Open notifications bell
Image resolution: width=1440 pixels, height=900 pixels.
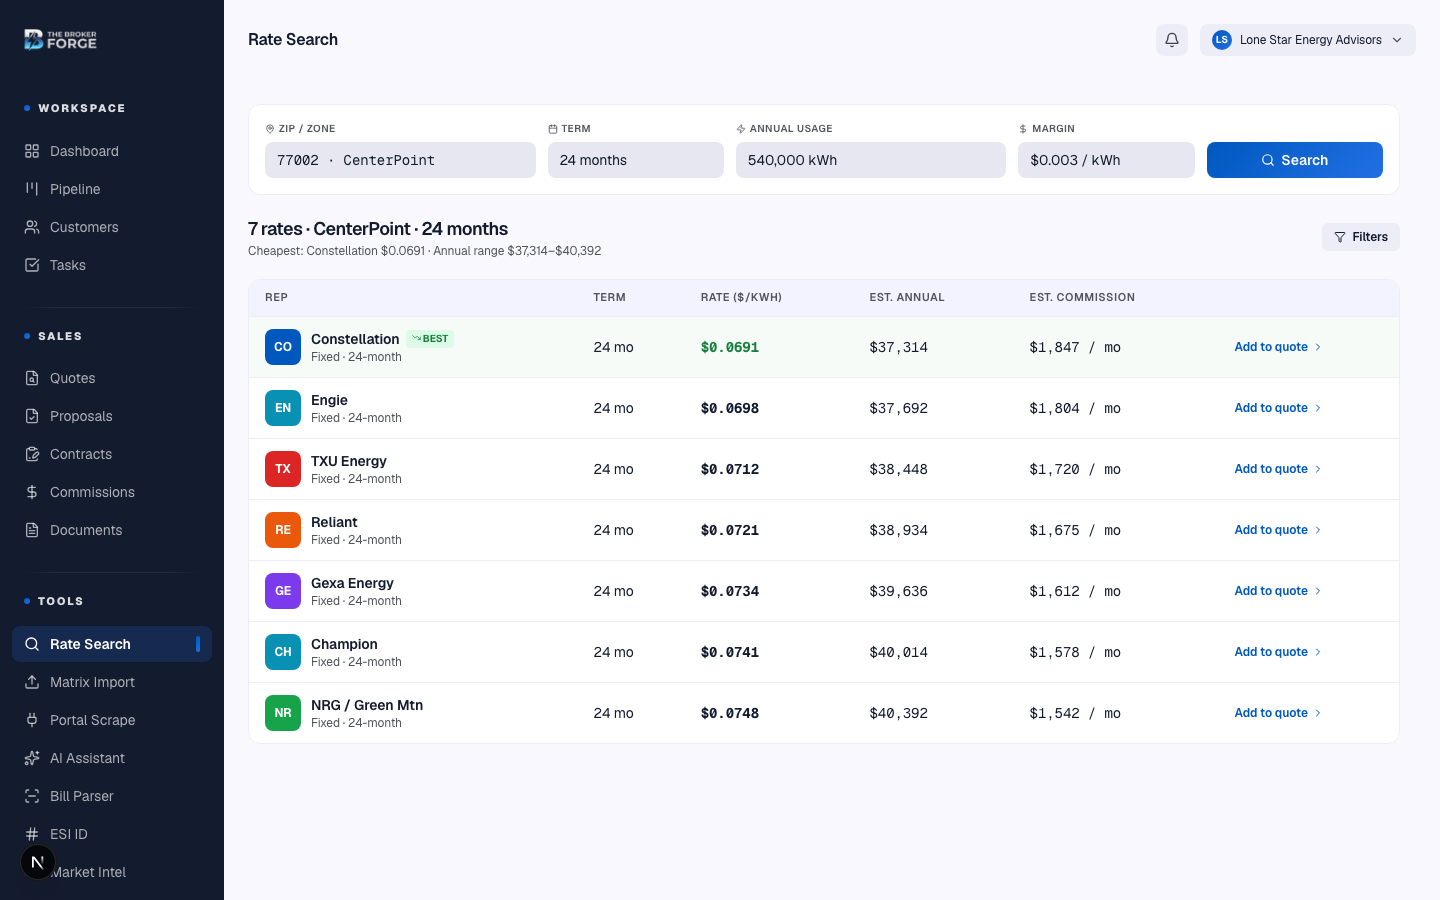1172,40
